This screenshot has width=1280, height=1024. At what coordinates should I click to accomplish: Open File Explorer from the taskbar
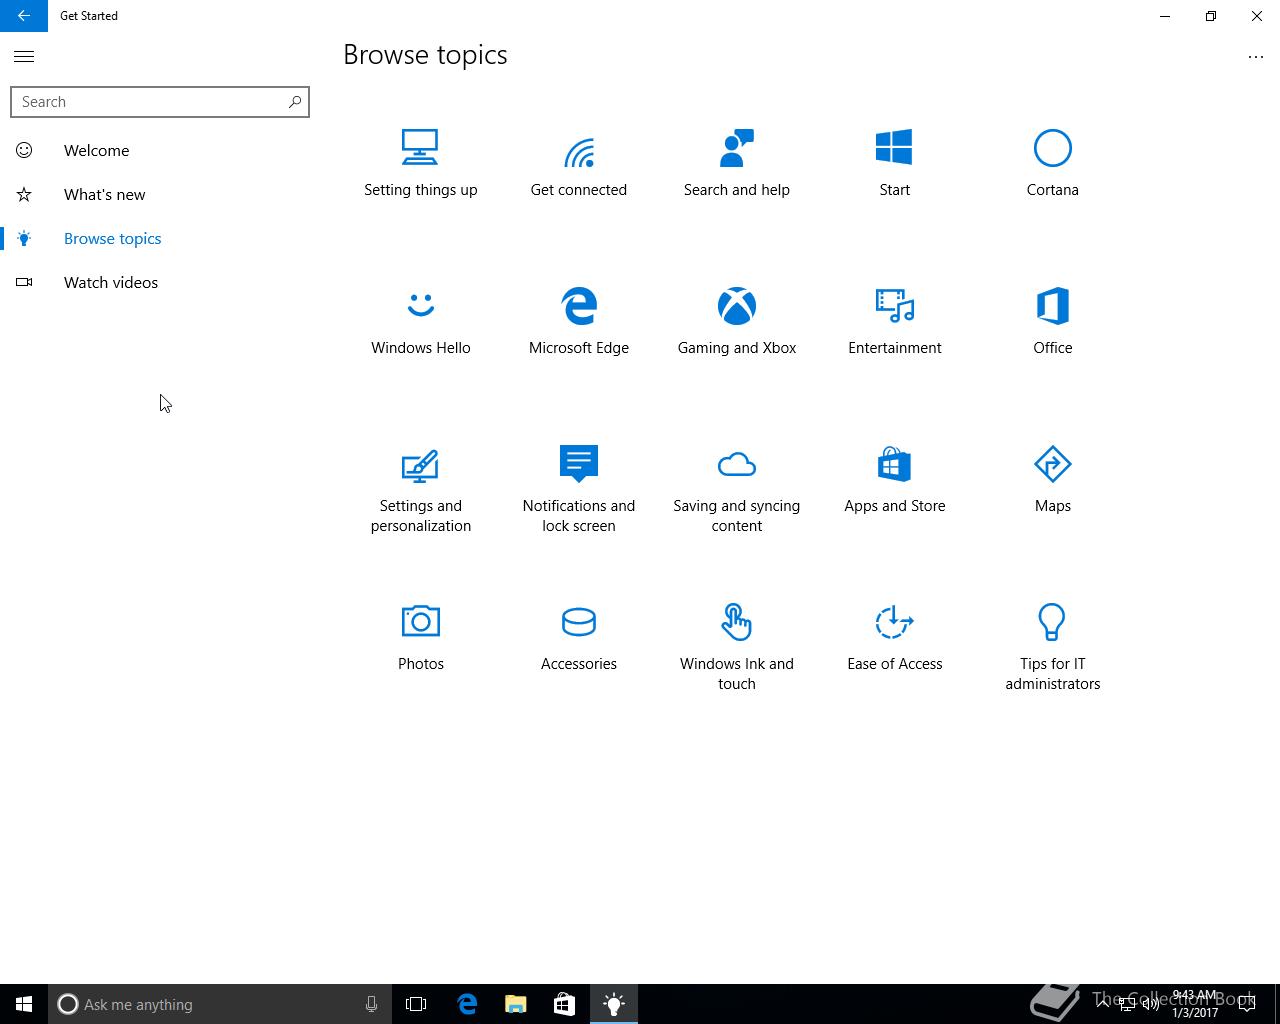tap(516, 1004)
